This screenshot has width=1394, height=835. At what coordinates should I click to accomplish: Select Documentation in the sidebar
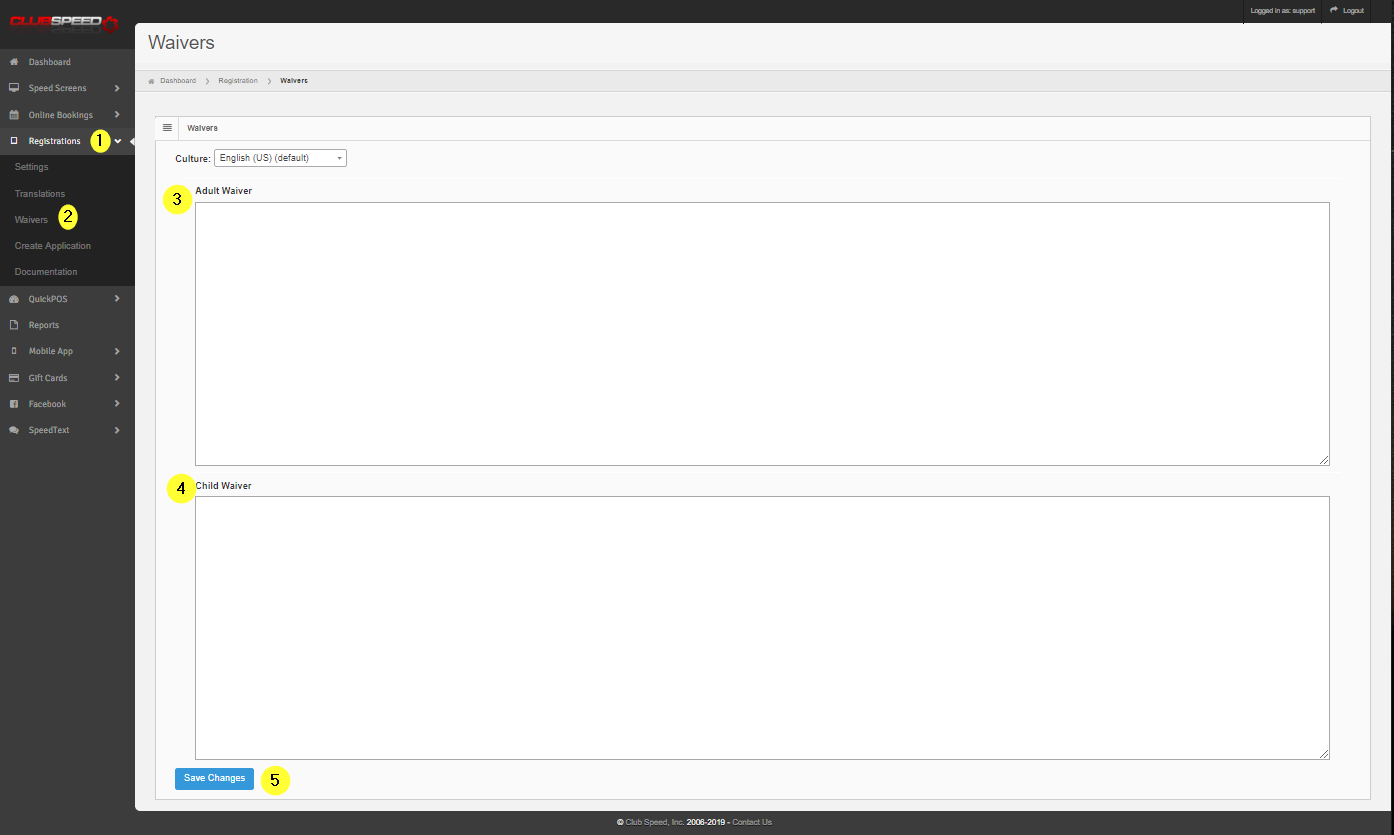coord(46,272)
